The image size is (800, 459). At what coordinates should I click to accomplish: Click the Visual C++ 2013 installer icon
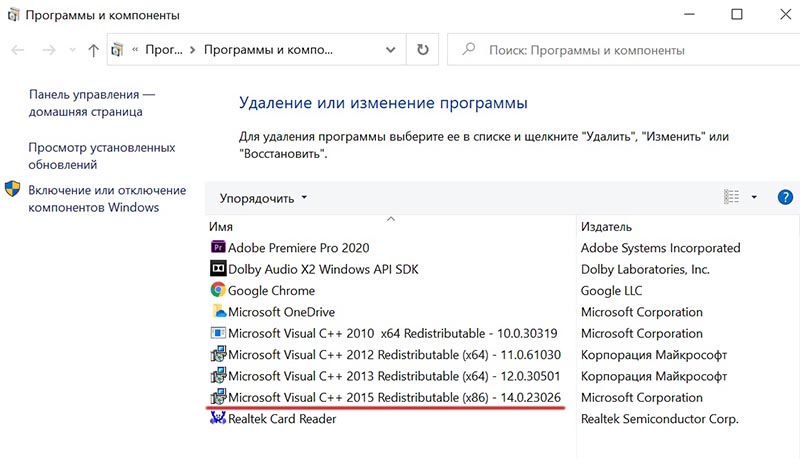point(218,375)
